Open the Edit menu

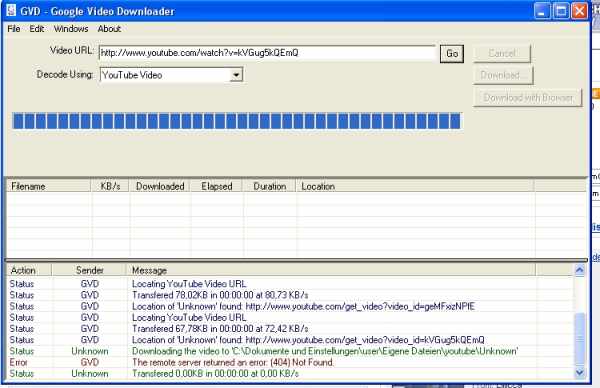tap(37, 29)
